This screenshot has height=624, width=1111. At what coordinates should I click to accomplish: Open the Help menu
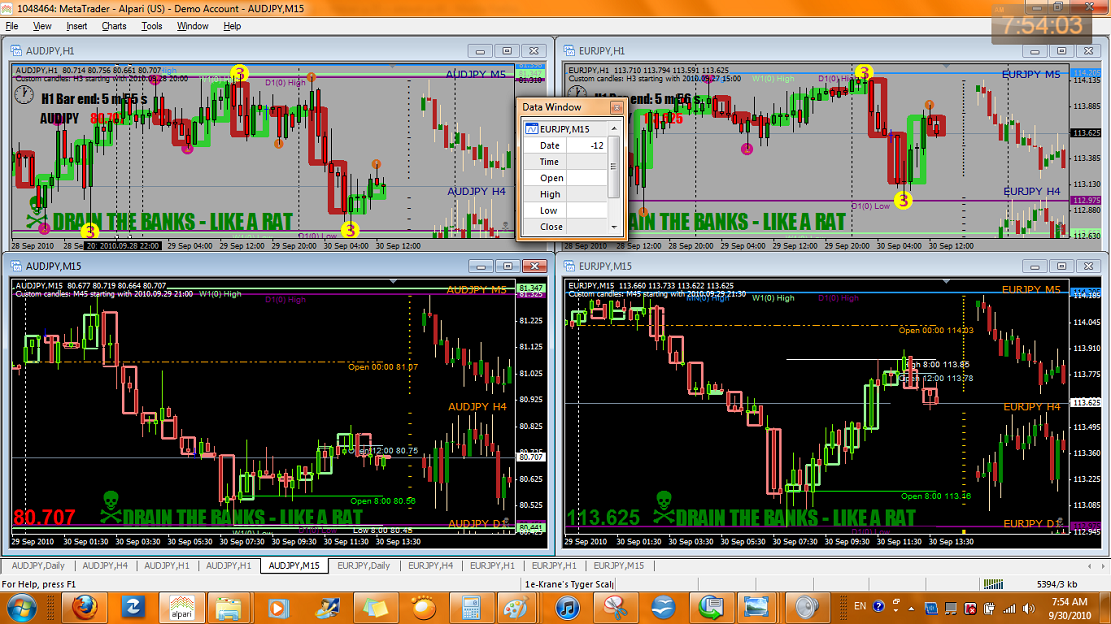click(x=232, y=26)
